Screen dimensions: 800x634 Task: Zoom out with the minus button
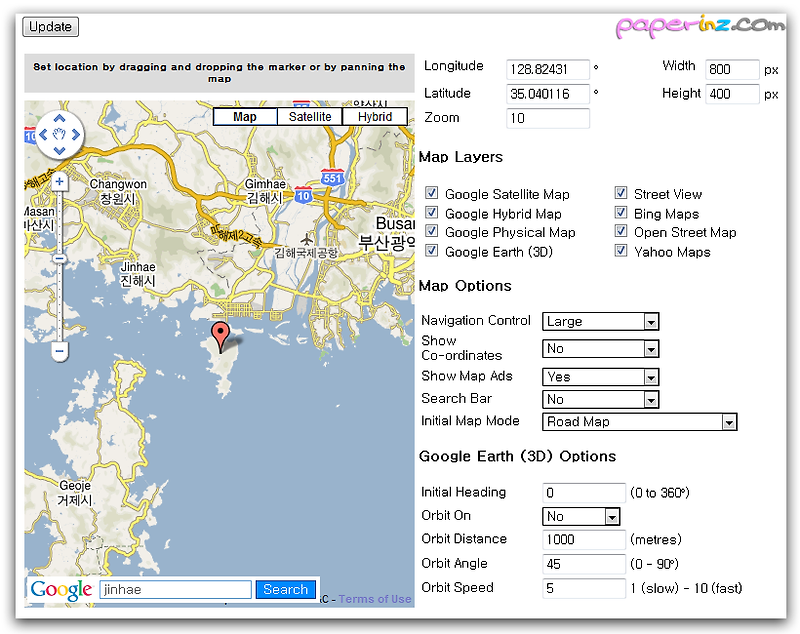pos(60,351)
